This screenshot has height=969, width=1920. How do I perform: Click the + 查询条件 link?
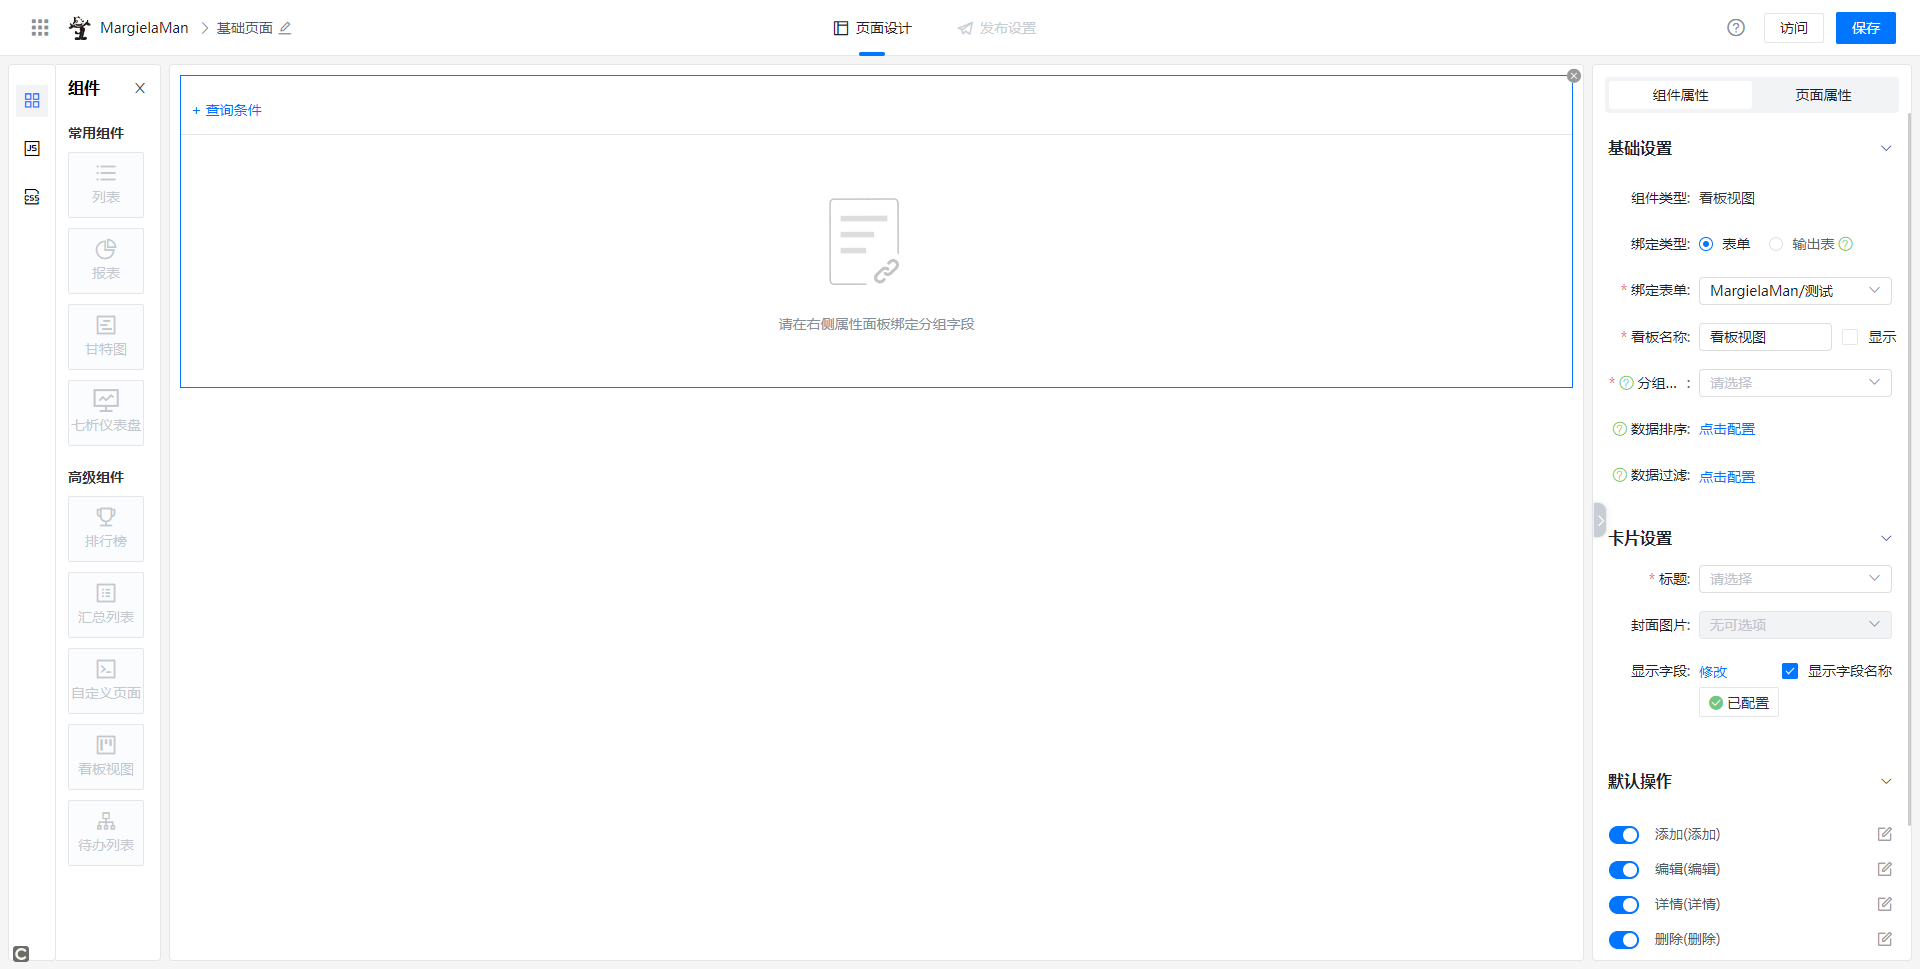click(227, 110)
